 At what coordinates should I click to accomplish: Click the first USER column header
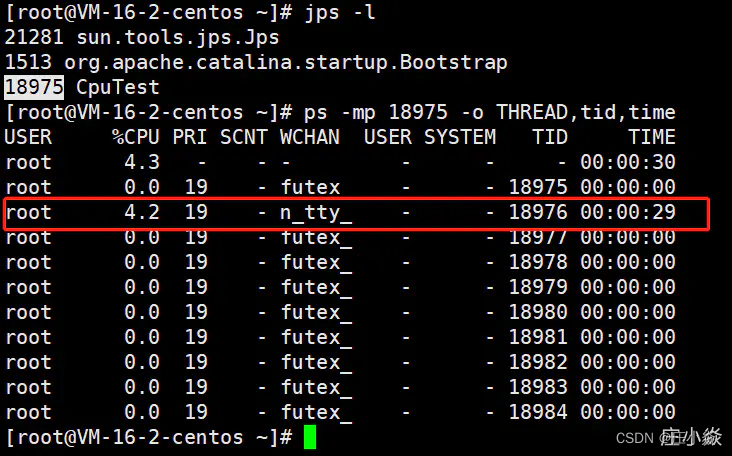[28, 137]
